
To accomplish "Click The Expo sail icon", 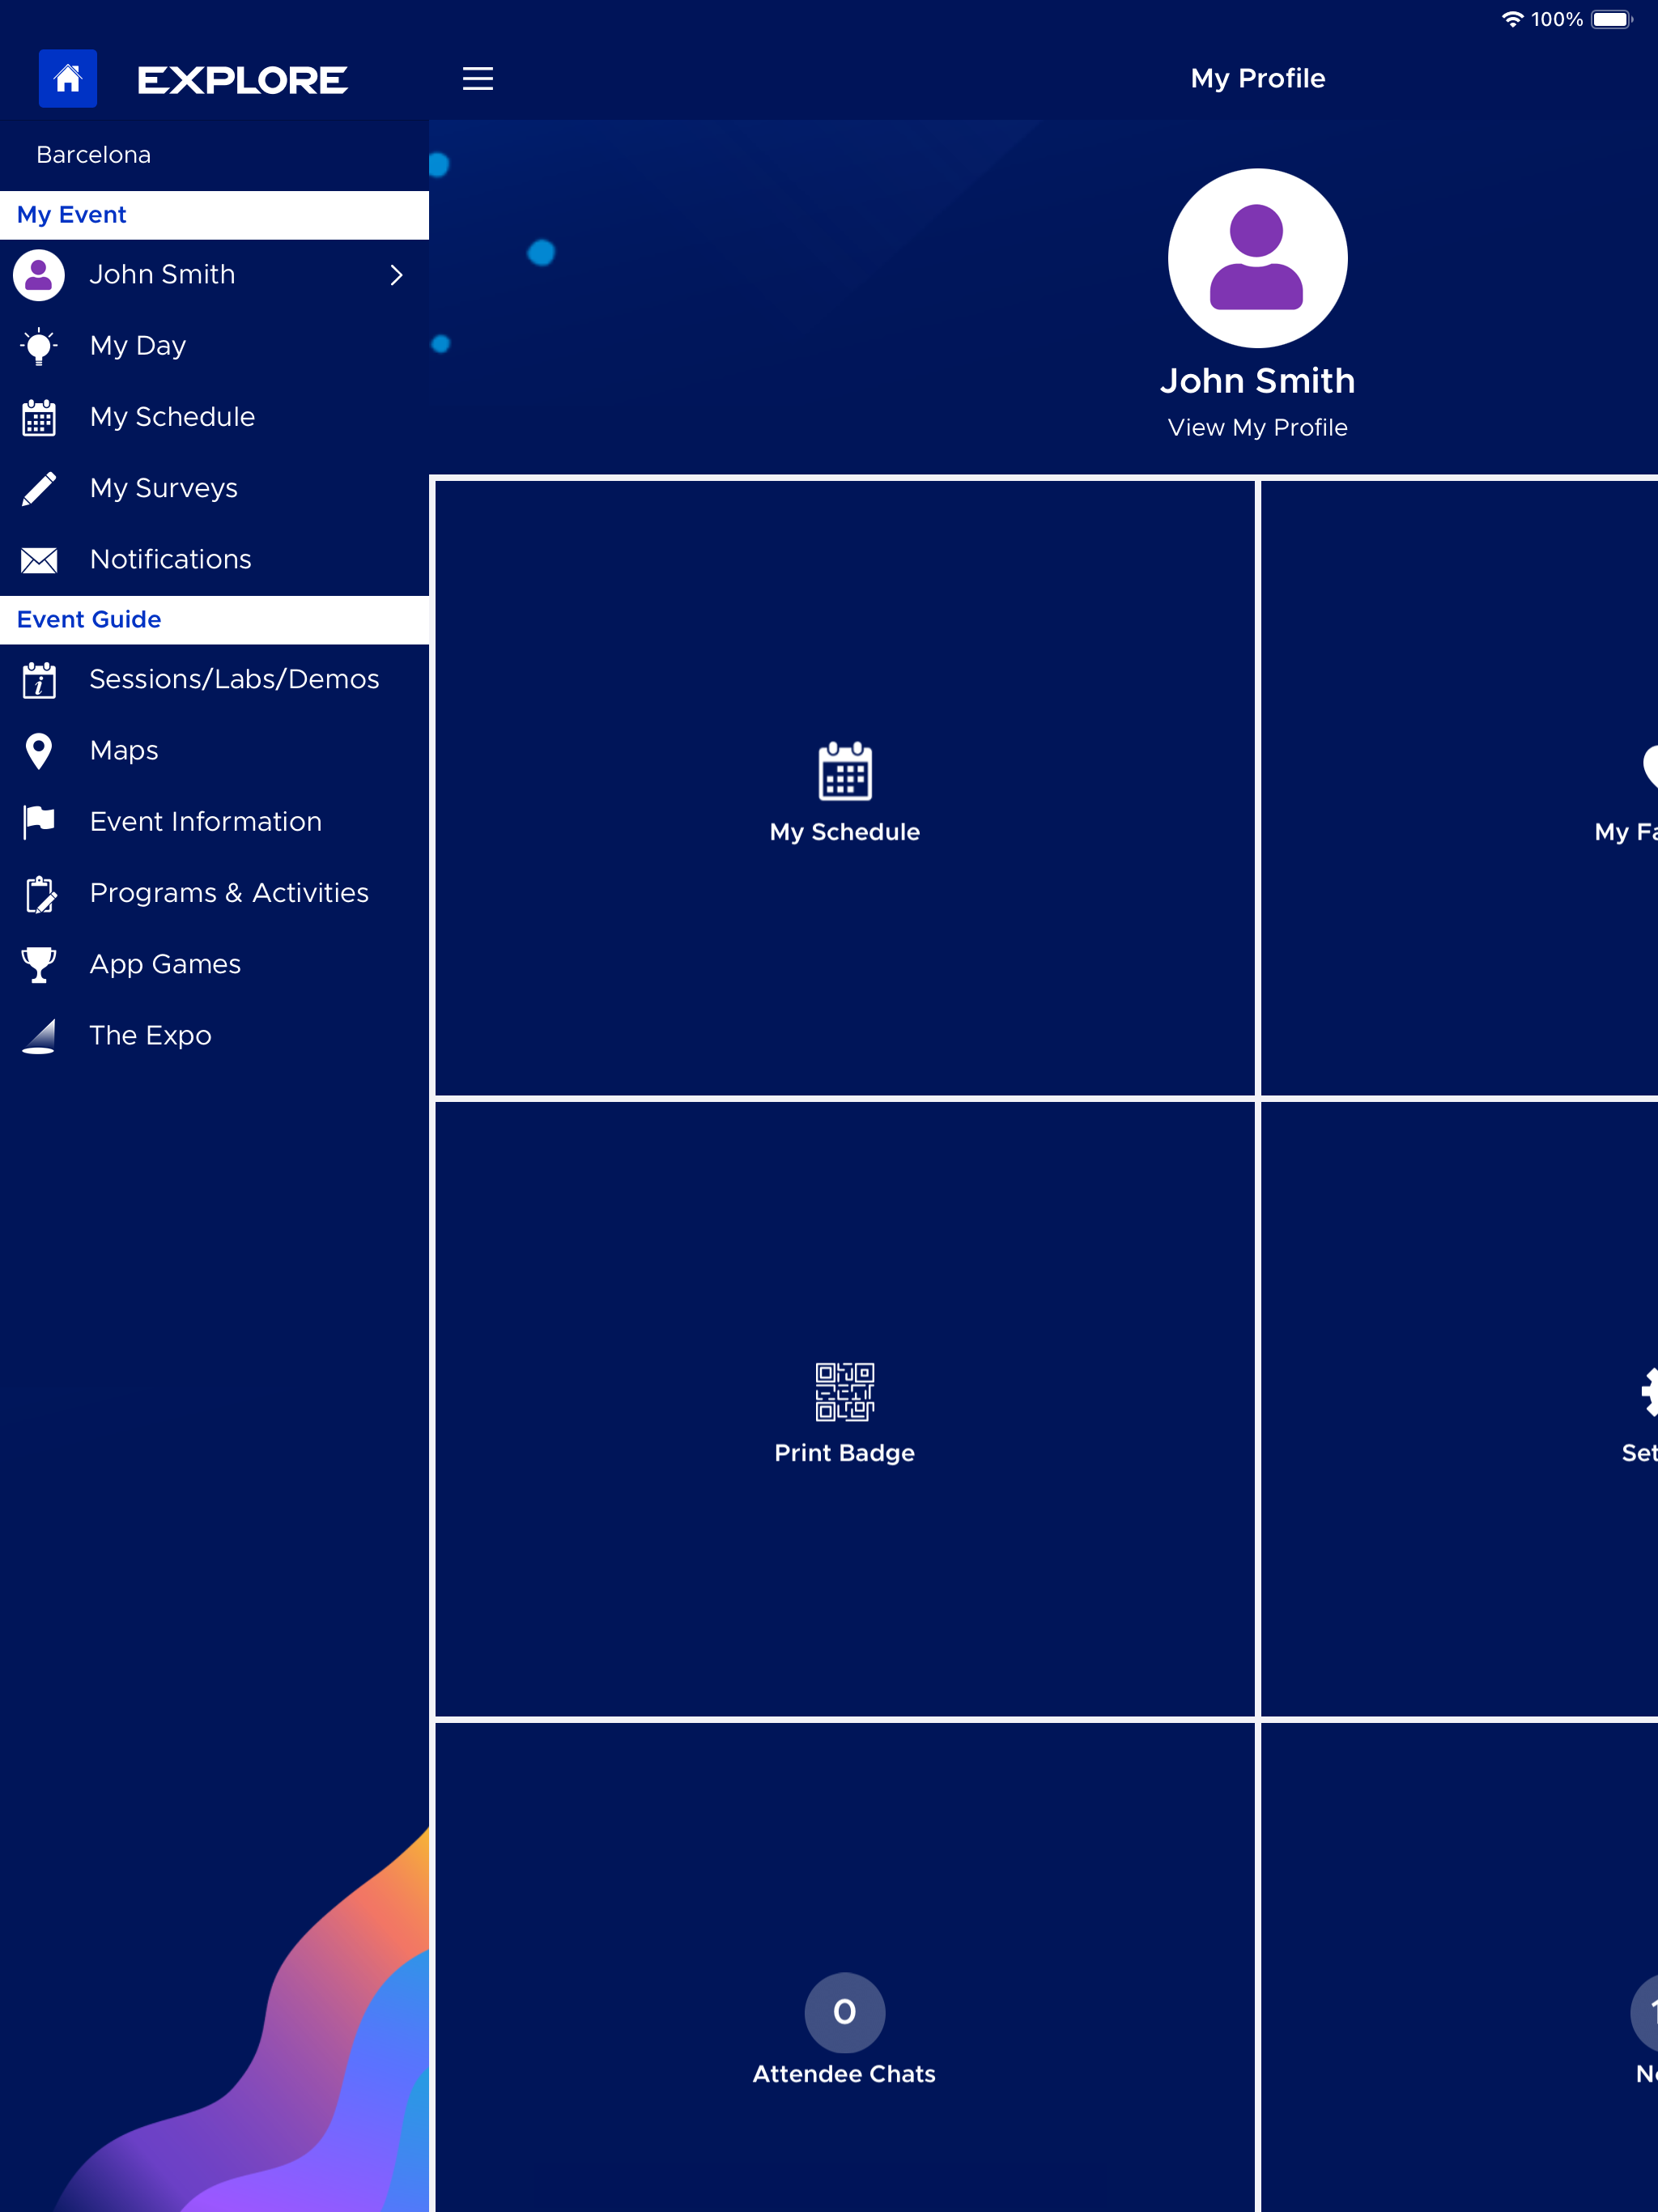I will (x=39, y=1036).
